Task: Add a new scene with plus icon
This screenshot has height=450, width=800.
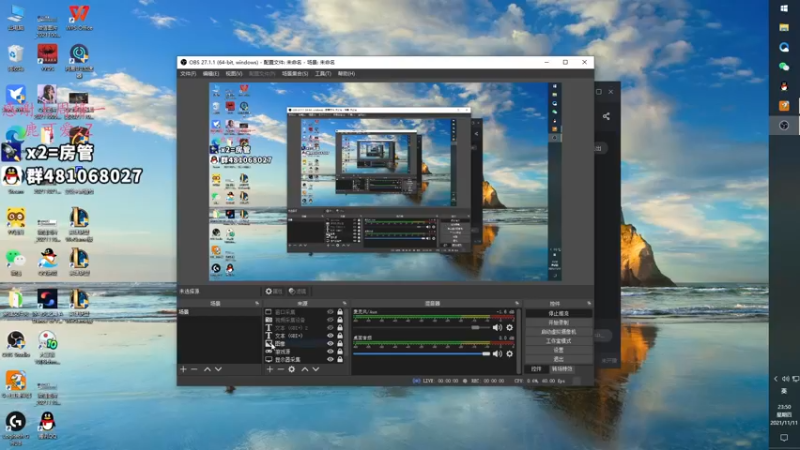Action: coord(183,369)
